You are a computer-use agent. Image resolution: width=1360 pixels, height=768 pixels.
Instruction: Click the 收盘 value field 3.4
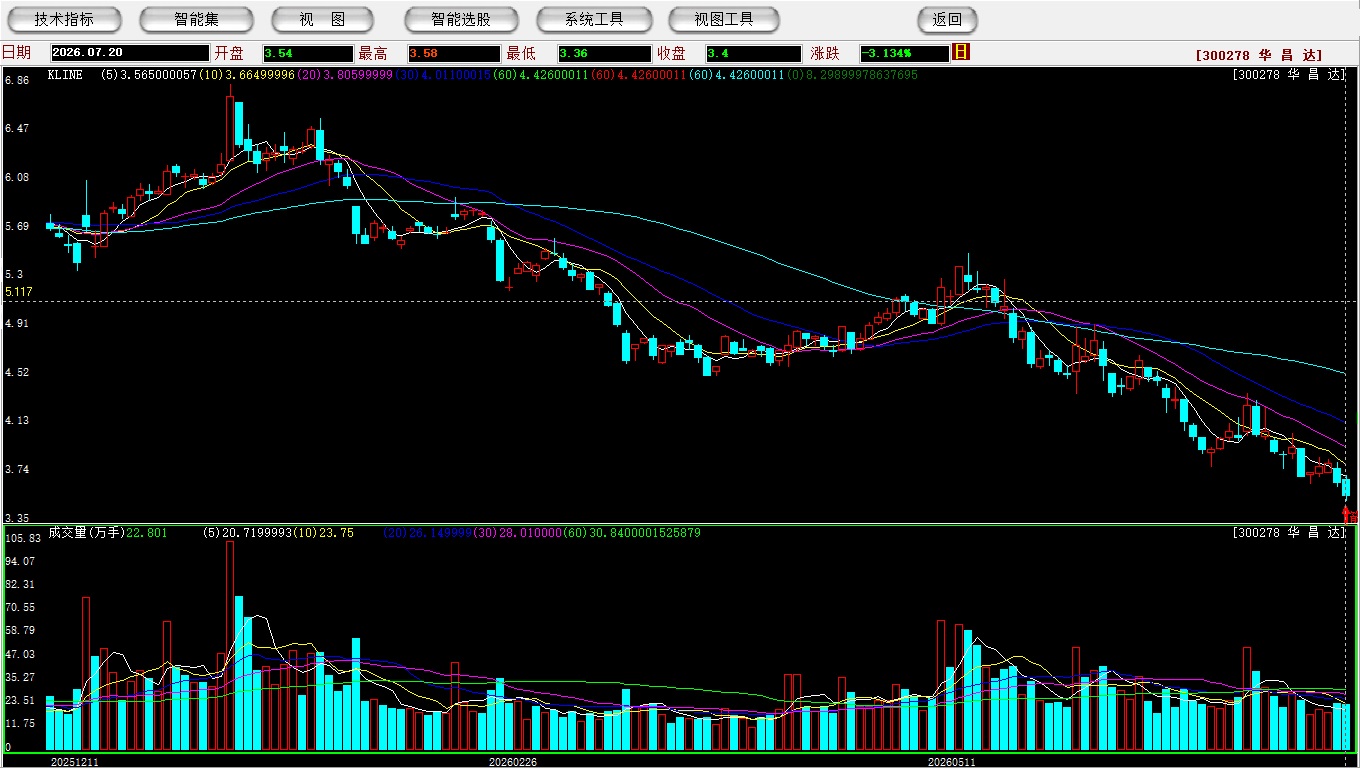(x=753, y=53)
